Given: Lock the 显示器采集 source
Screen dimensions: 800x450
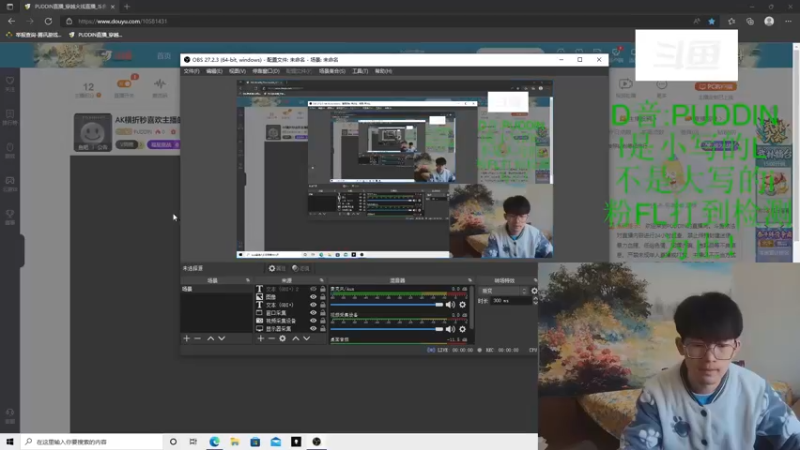Looking at the screenshot, I should [x=322, y=329].
